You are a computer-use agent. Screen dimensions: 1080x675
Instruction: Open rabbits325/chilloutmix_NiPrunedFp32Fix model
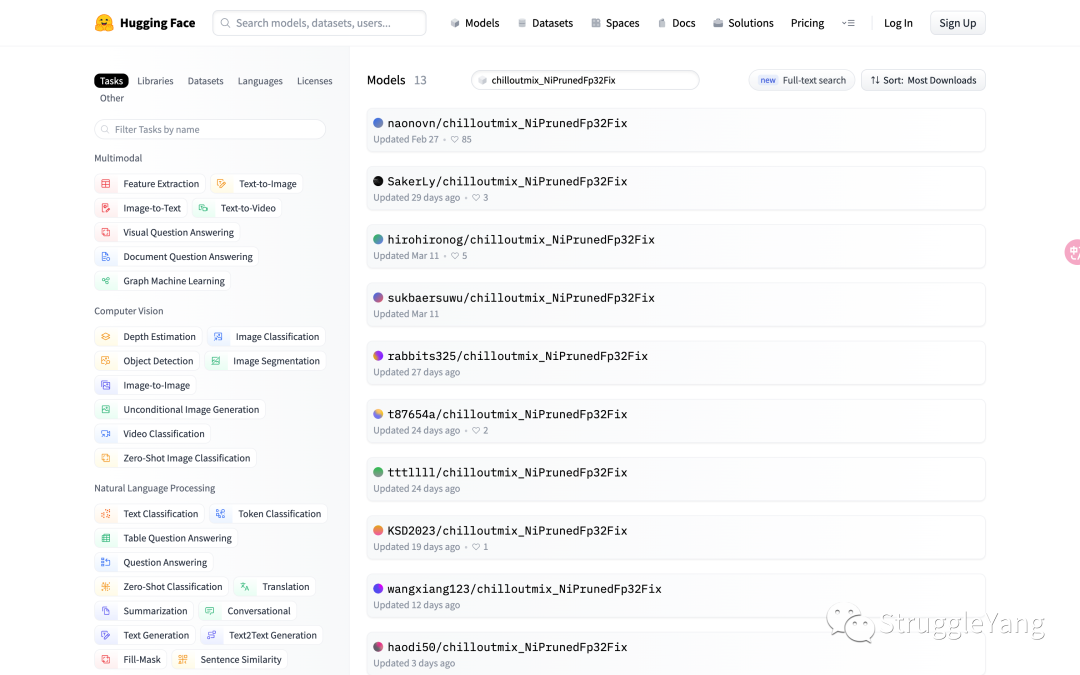point(676,363)
